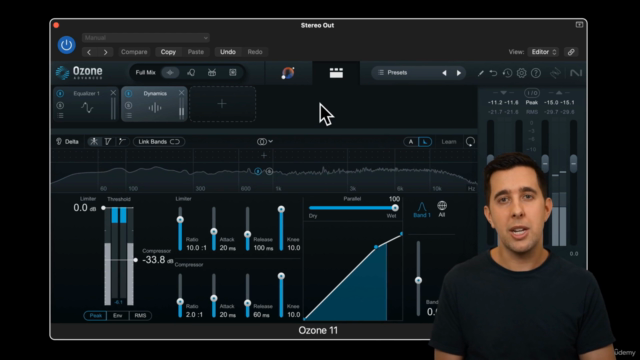Solo the Dynamics module
This screenshot has height=360, width=640.
click(128, 105)
